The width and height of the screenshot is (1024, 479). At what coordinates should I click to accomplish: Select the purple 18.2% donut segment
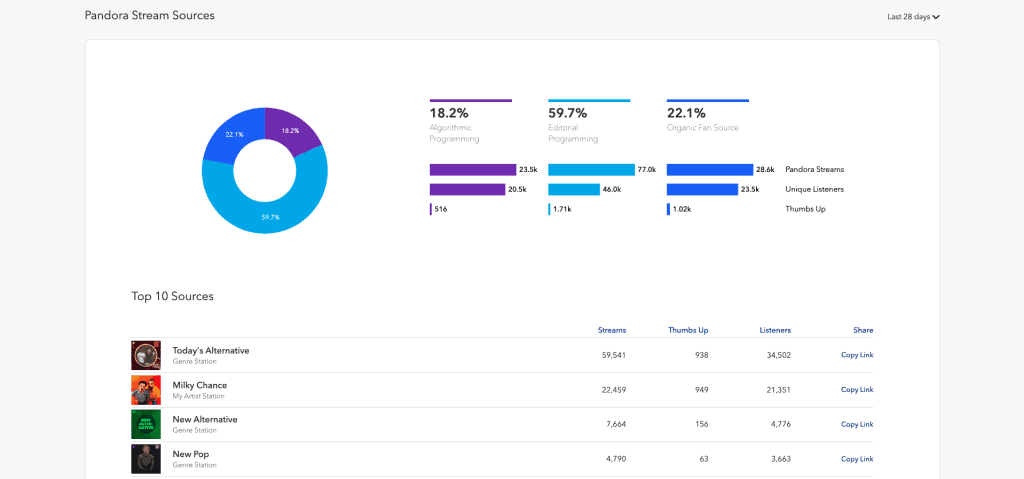pyautogui.click(x=291, y=130)
